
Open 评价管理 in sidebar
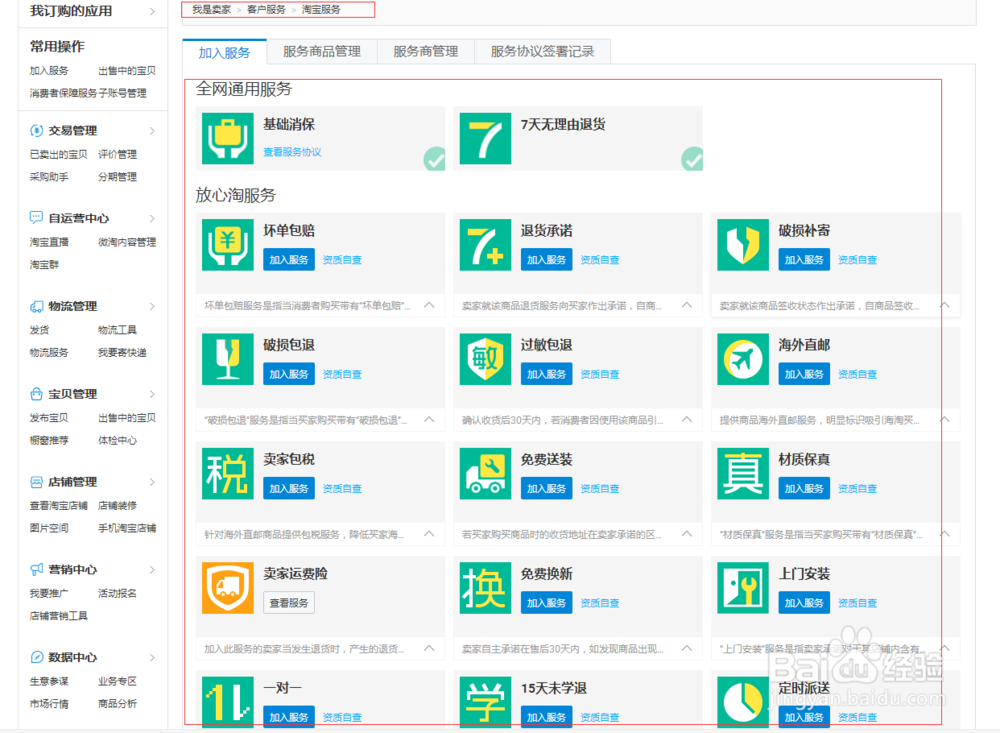tap(117, 154)
